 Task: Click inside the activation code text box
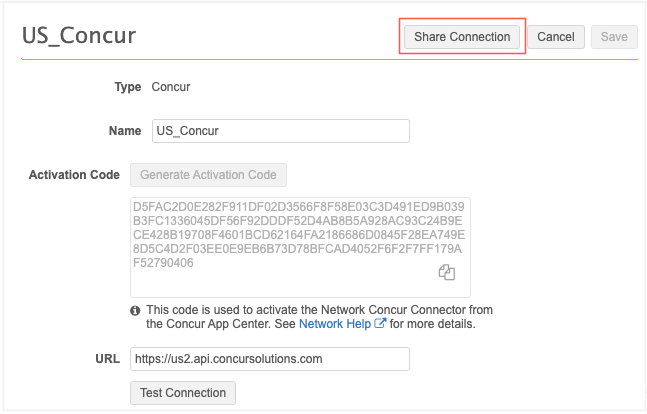tap(300, 245)
